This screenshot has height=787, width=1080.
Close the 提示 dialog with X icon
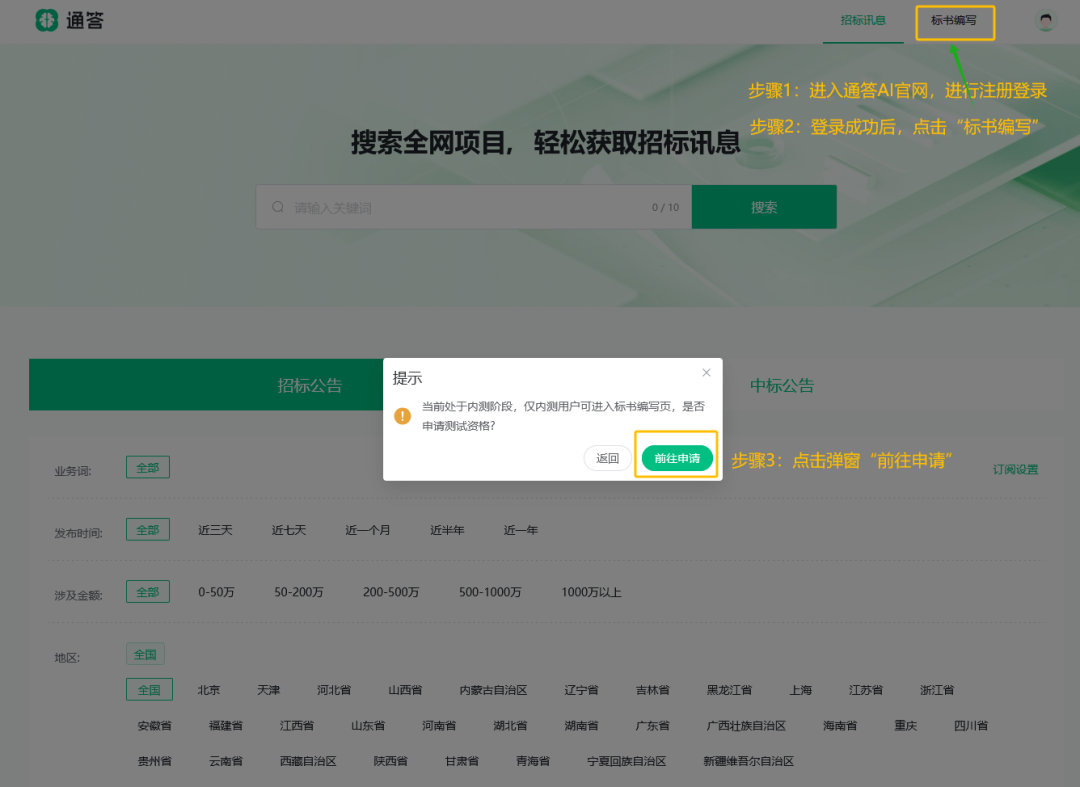tap(706, 373)
